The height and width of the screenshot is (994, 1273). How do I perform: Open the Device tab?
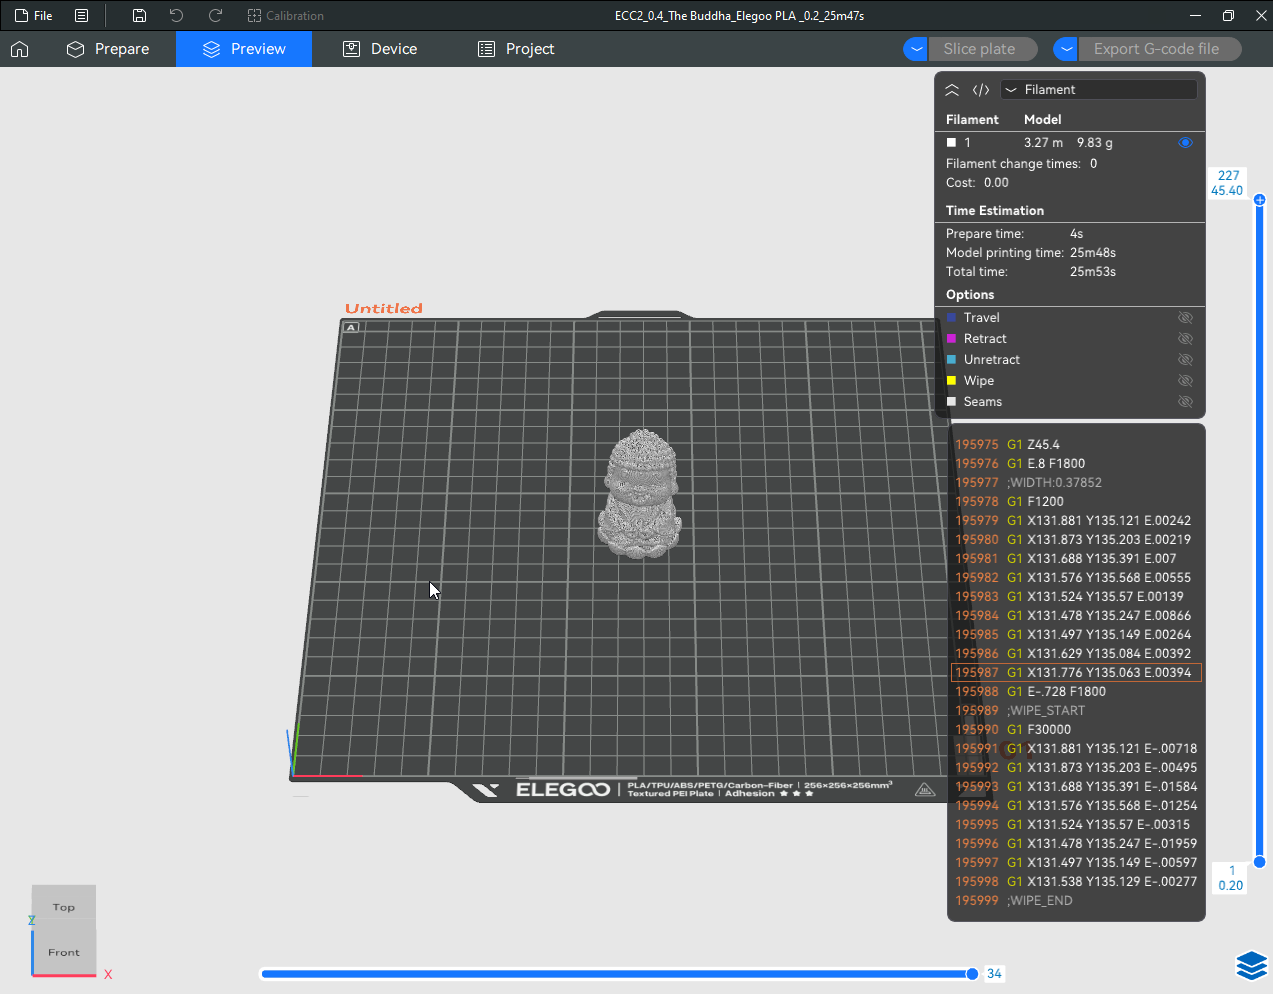380,49
